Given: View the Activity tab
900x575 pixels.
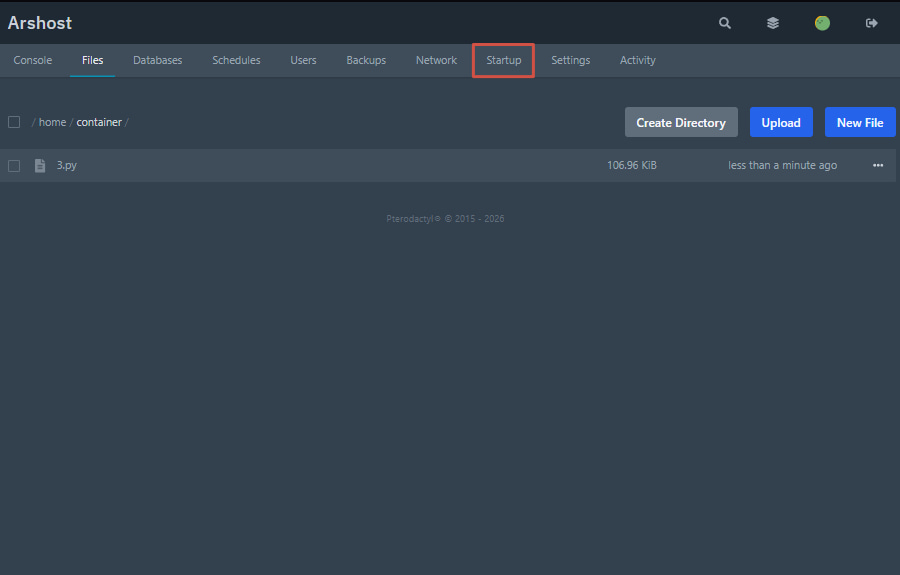Looking at the screenshot, I should (x=637, y=60).
